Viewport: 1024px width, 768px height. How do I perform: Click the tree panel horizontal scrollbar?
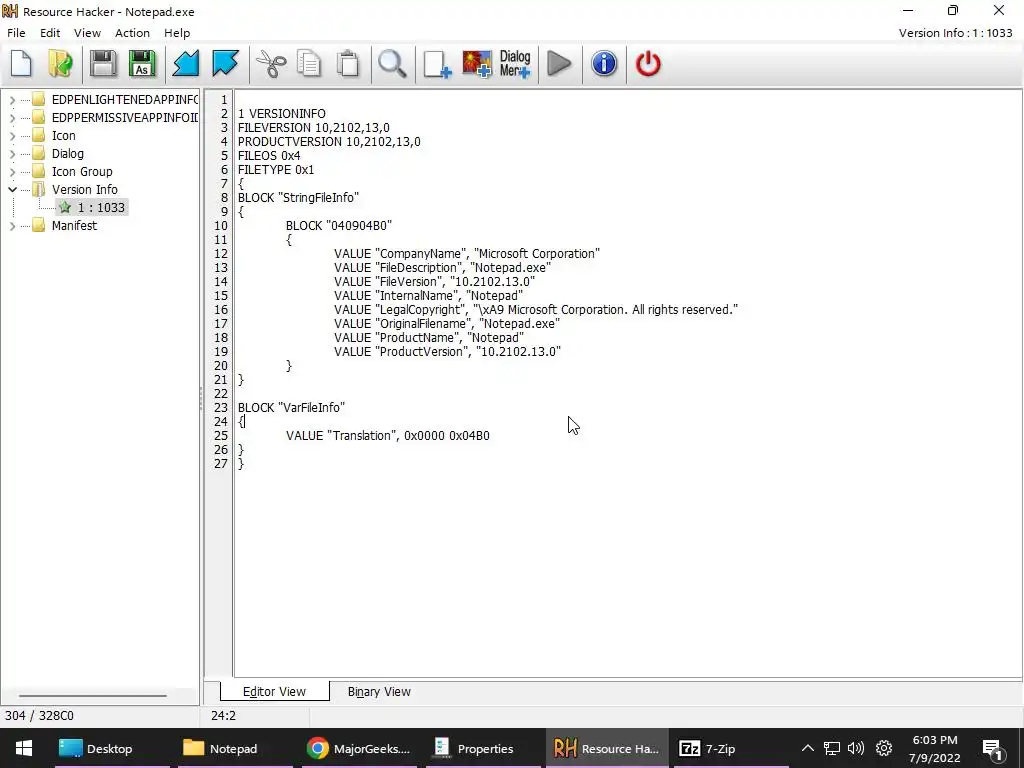92,696
